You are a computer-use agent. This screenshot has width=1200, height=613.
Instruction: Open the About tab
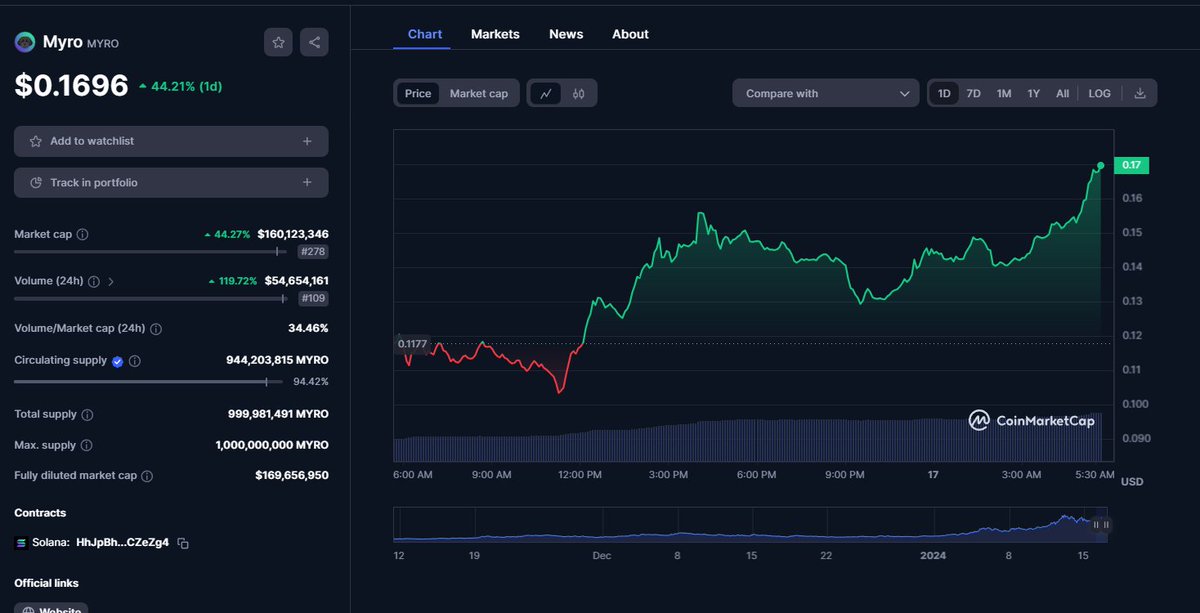coord(630,34)
